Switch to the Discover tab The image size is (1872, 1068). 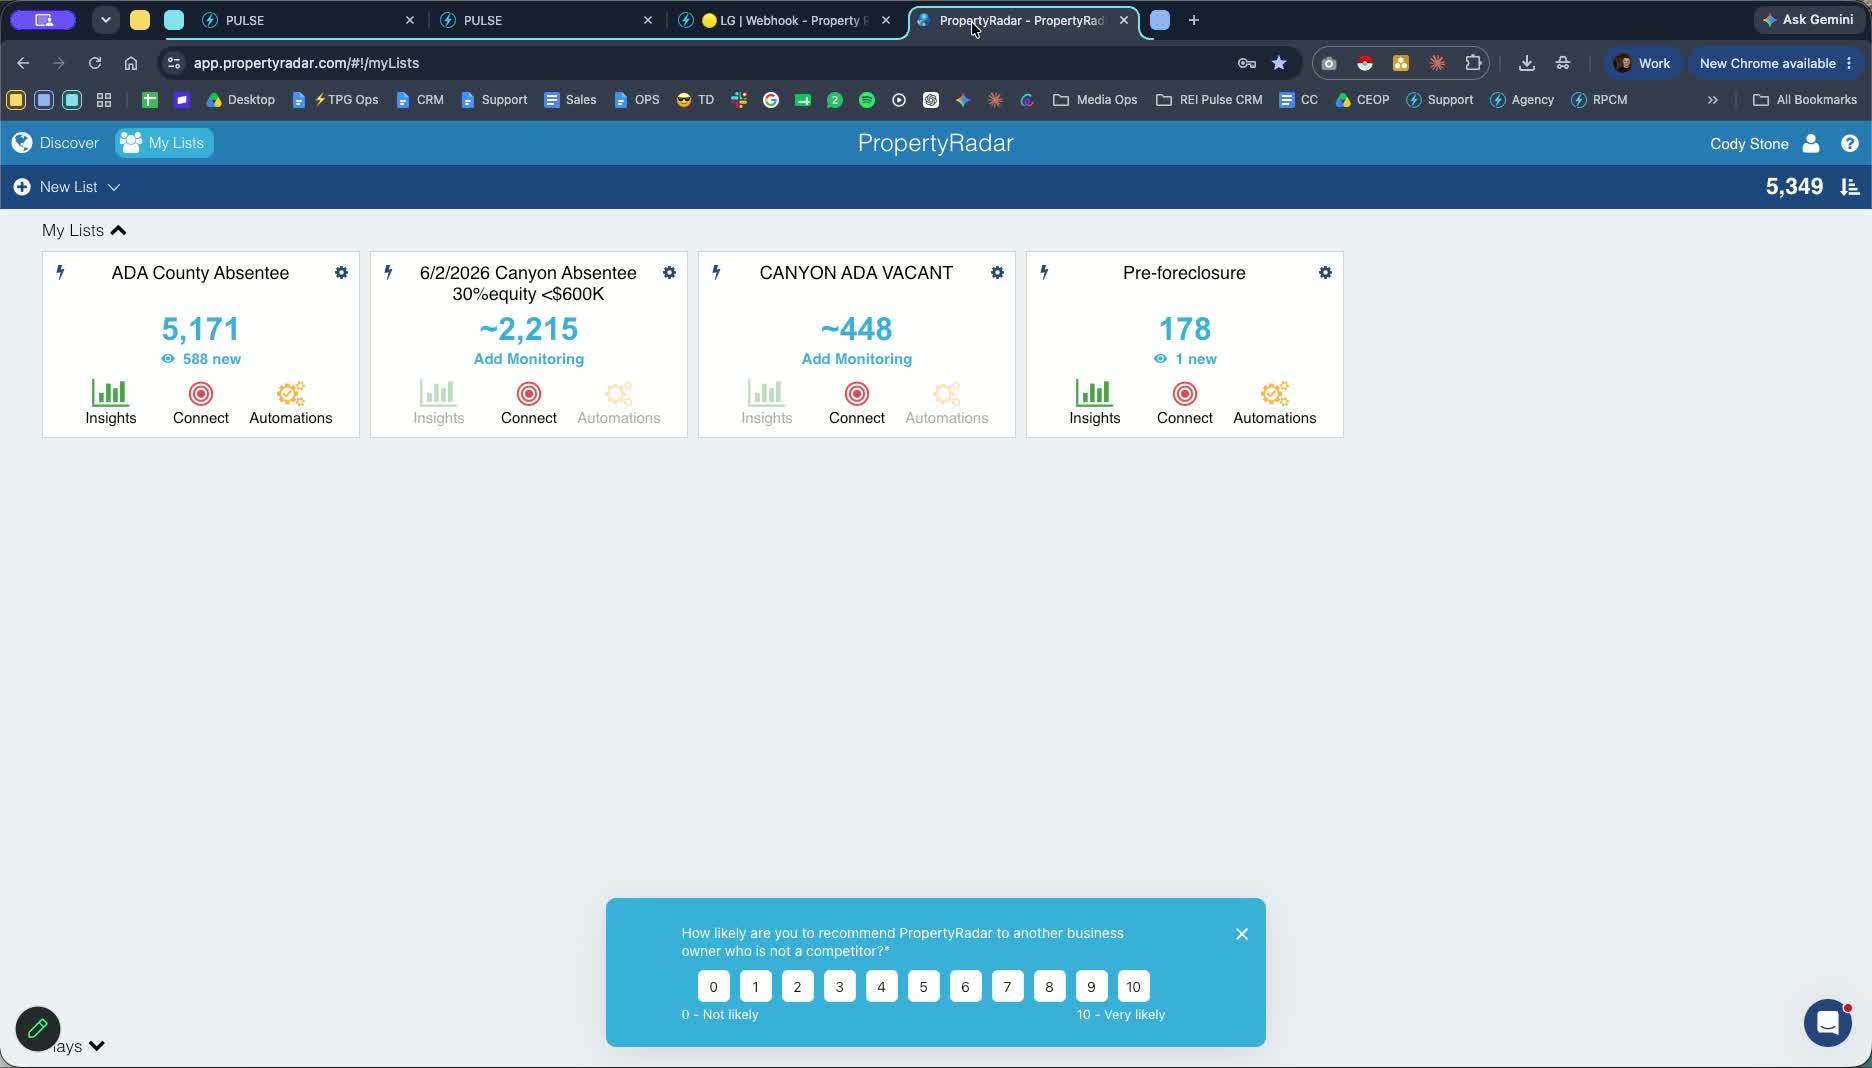pyautogui.click(x=56, y=143)
